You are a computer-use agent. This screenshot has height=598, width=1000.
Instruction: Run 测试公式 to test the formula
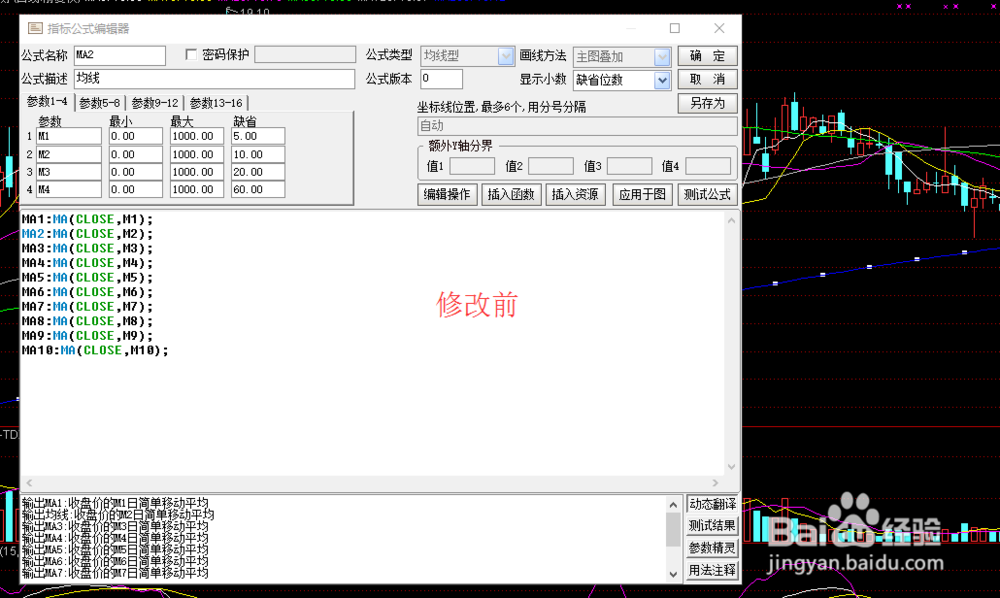click(x=707, y=195)
